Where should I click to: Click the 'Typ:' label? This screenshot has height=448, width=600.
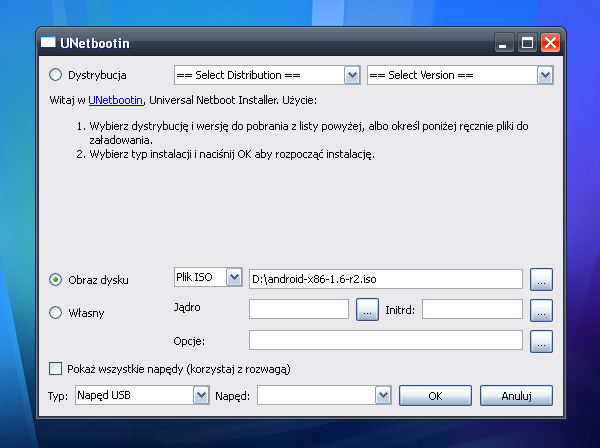point(58,396)
